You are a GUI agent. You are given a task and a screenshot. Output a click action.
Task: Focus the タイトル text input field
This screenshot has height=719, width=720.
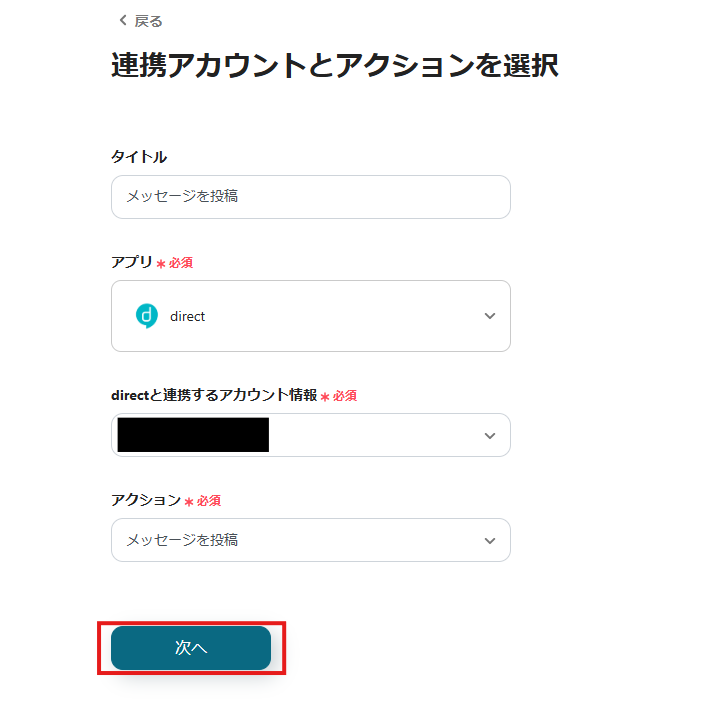pos(310,197)
